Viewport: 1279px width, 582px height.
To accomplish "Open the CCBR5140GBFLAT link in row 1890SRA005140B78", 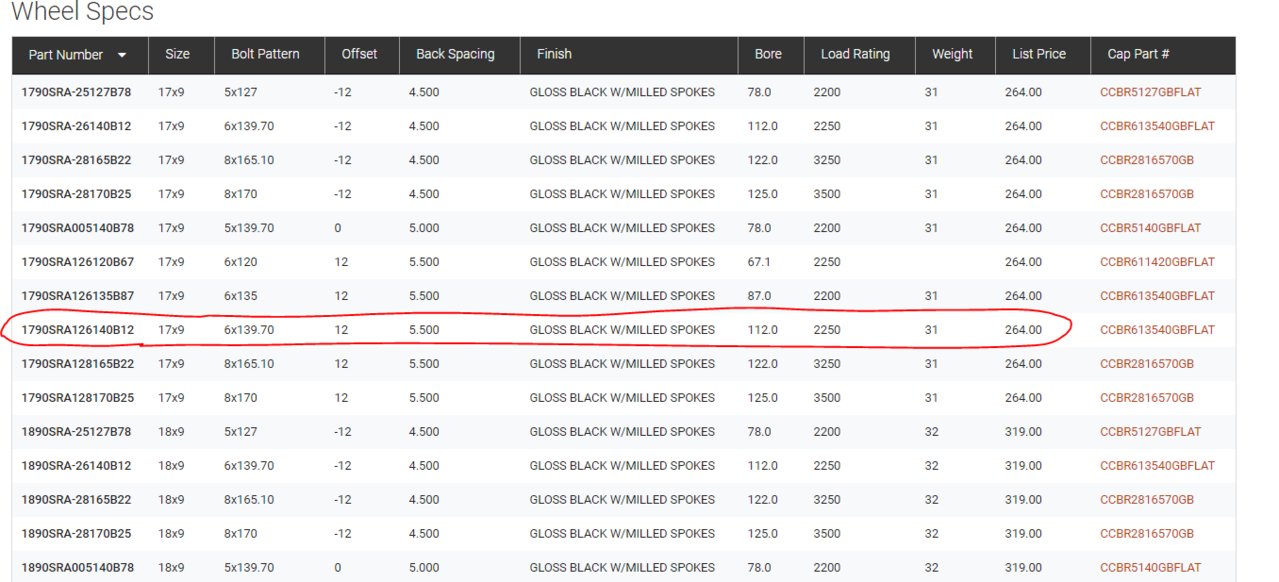I will tap(1150, 568).
